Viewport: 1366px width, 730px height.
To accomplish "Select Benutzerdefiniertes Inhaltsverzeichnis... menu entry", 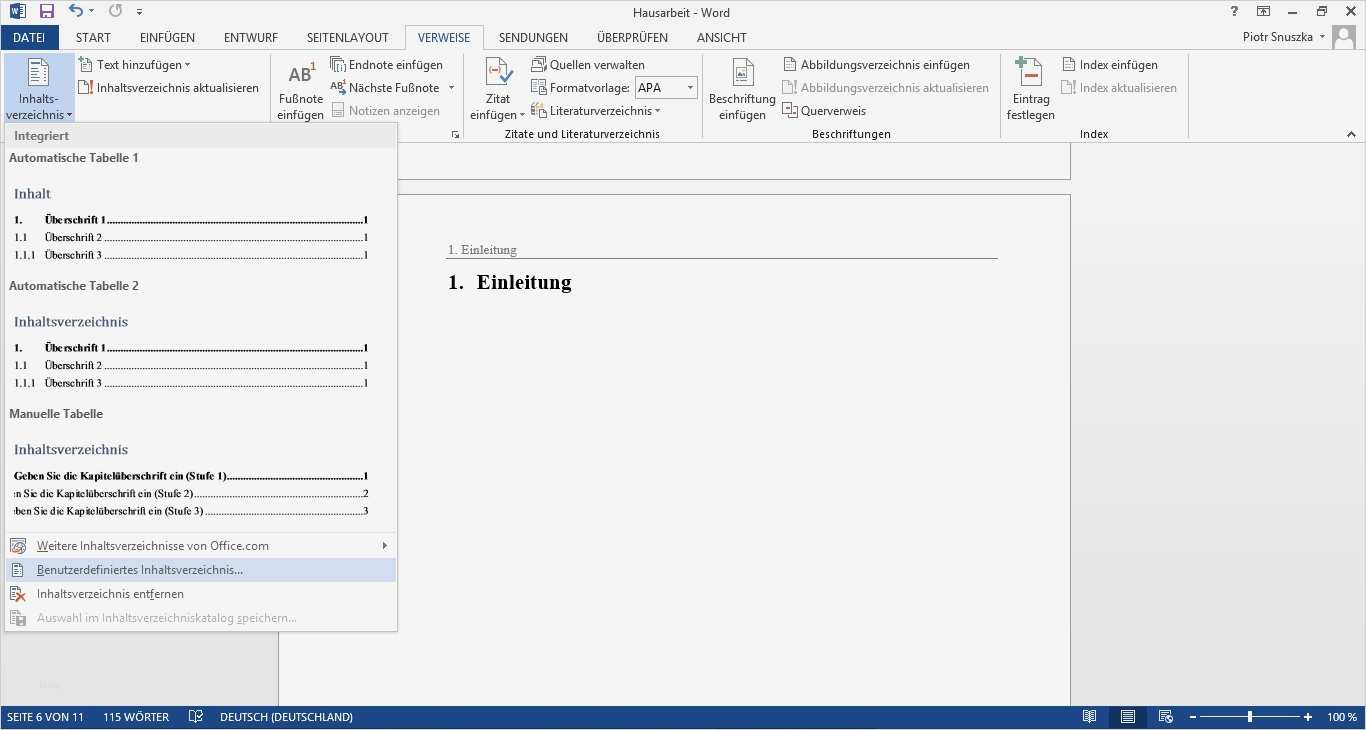I will click(x=201, y=570).
